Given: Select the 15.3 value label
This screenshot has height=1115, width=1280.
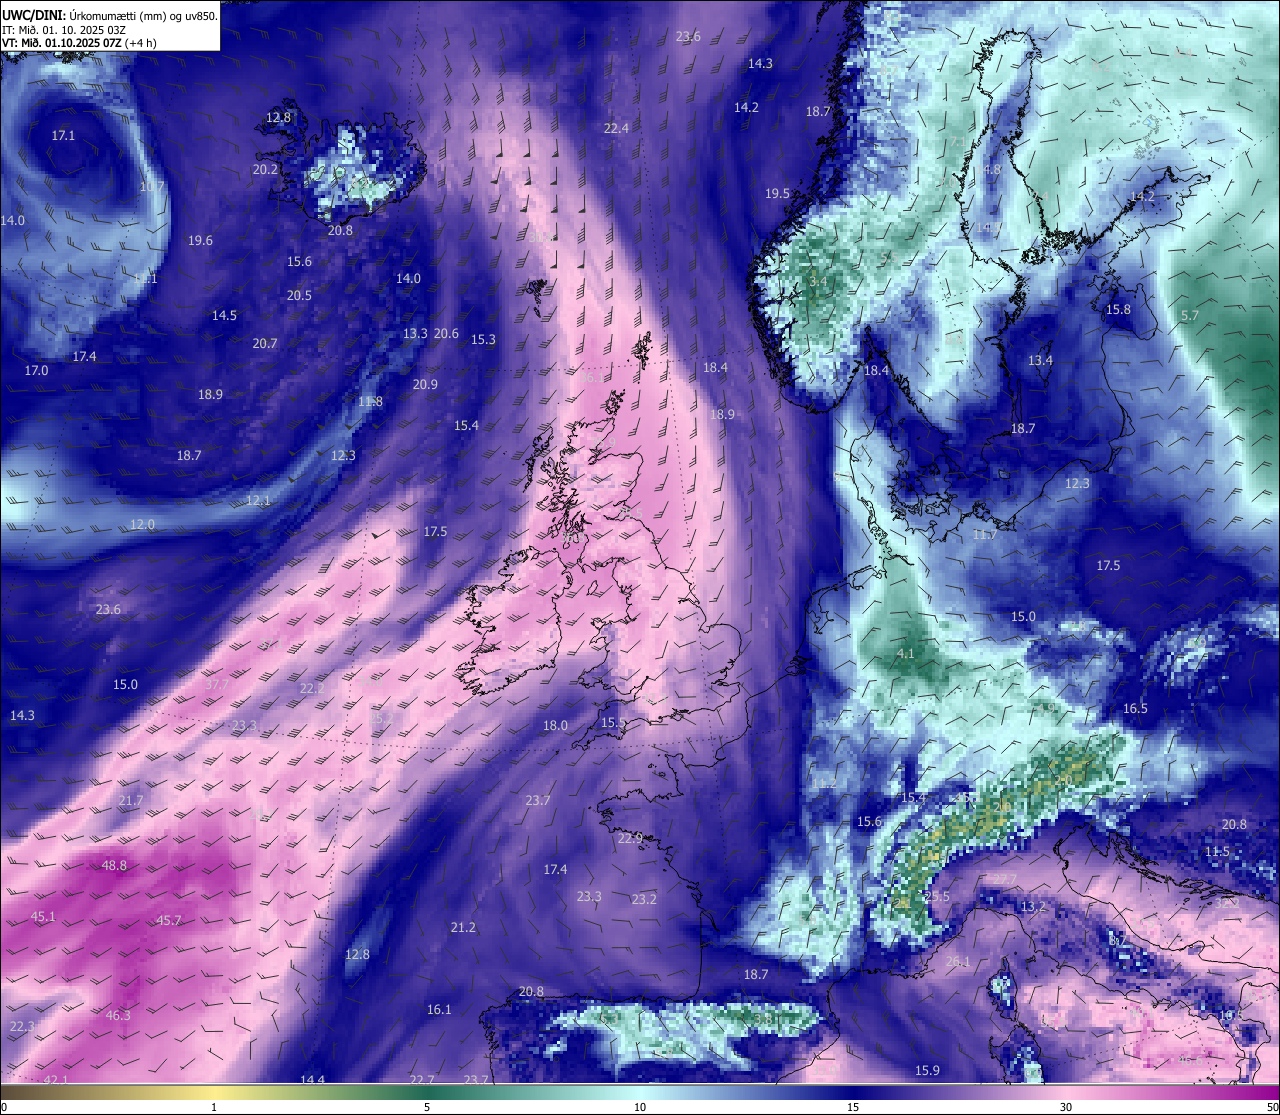Looking at the screenshot, I should click(483, 340).
